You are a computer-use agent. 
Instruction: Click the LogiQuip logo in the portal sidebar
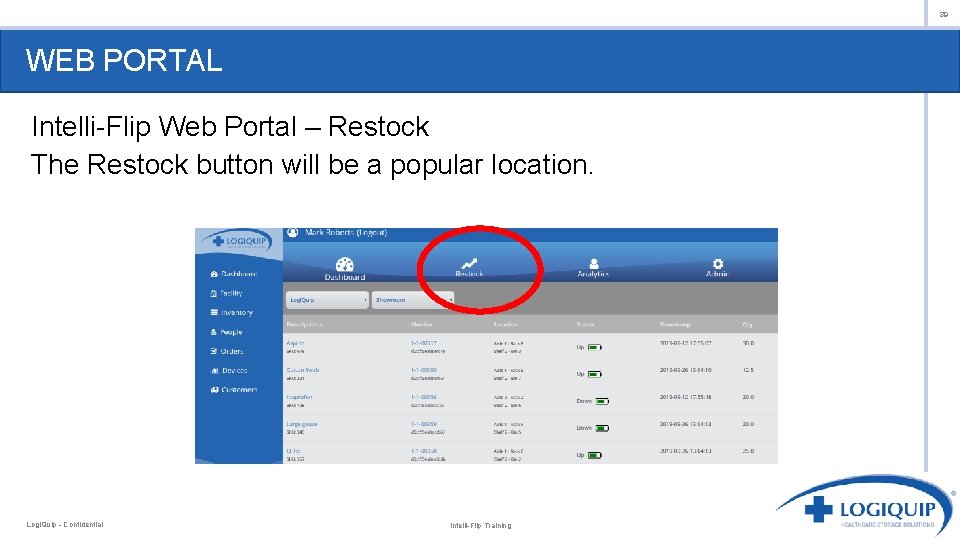(239, 241)
